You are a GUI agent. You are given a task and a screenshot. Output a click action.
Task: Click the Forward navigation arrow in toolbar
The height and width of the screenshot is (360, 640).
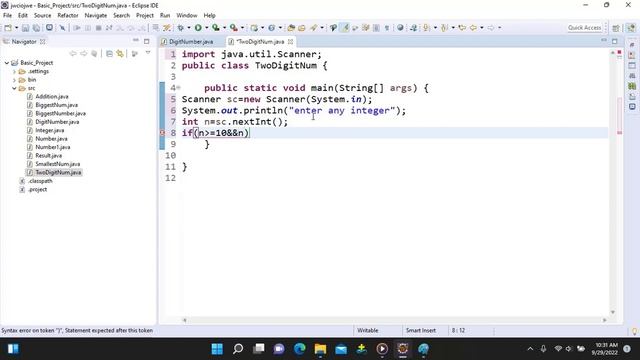coord(491,28)
